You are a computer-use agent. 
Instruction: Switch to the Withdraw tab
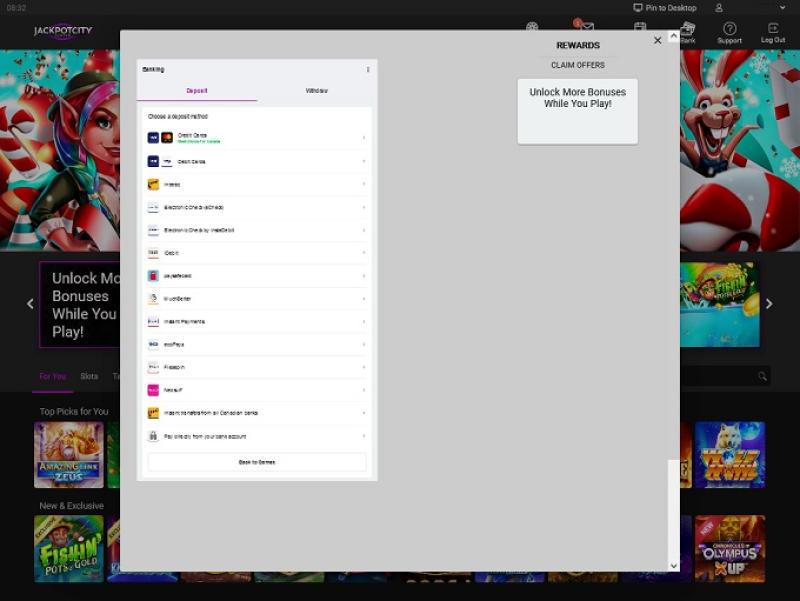click(x=316, y=91)
